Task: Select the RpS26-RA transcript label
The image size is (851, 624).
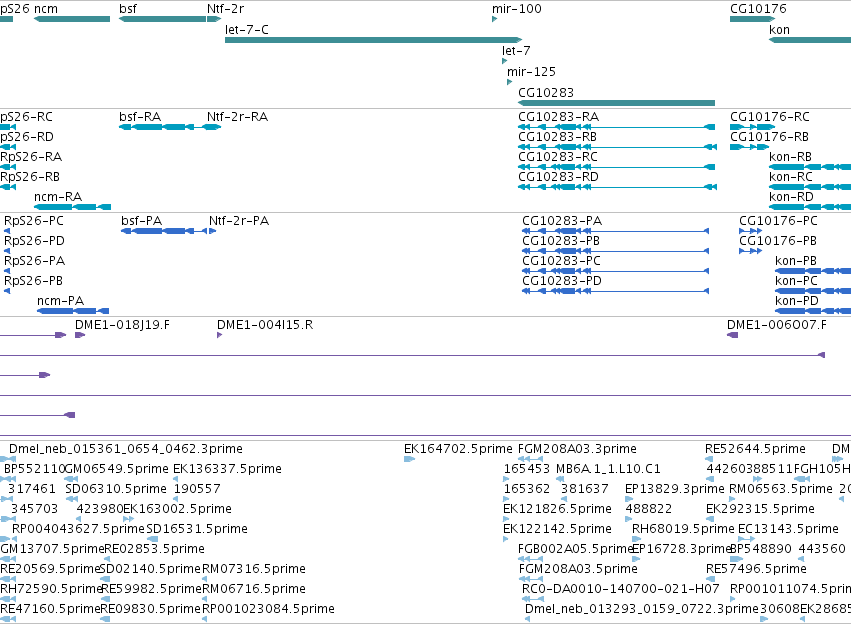Action: click(x=31, y=157)
